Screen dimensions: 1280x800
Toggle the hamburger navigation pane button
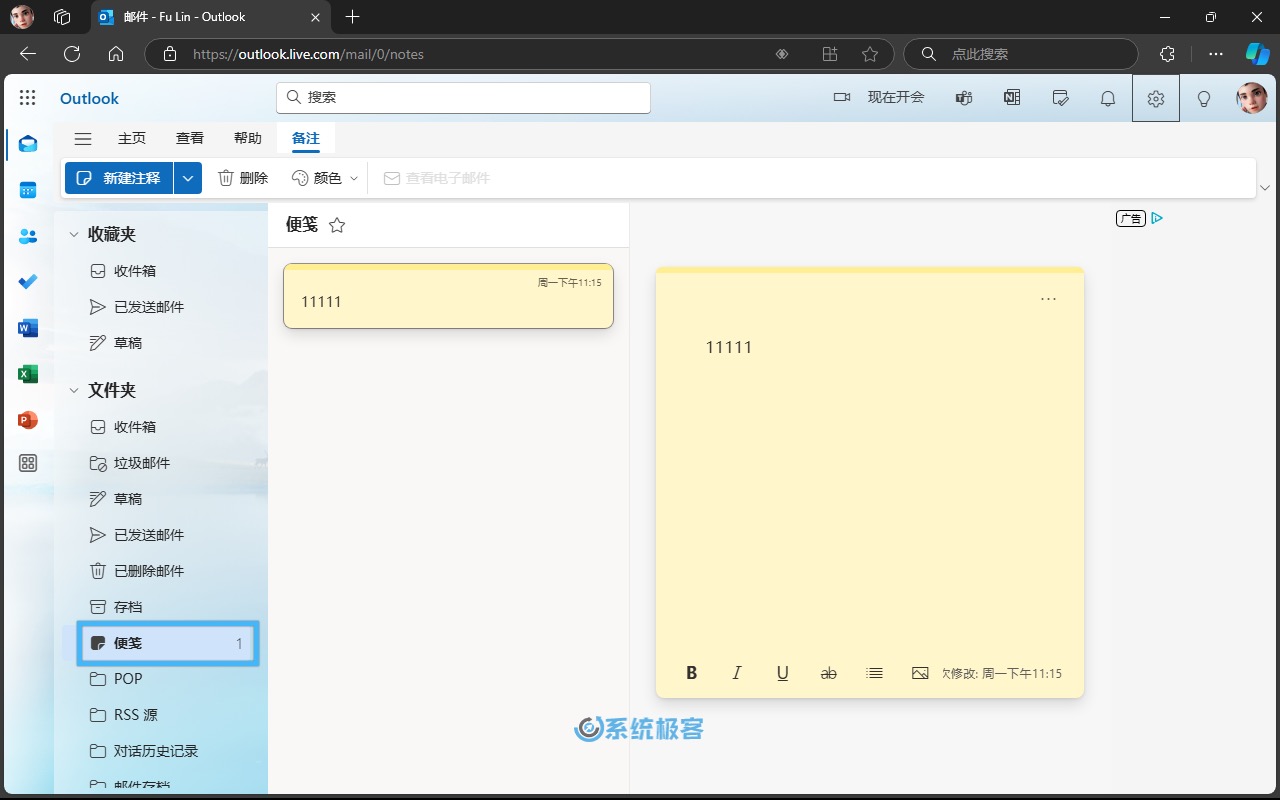pos(83,139)
